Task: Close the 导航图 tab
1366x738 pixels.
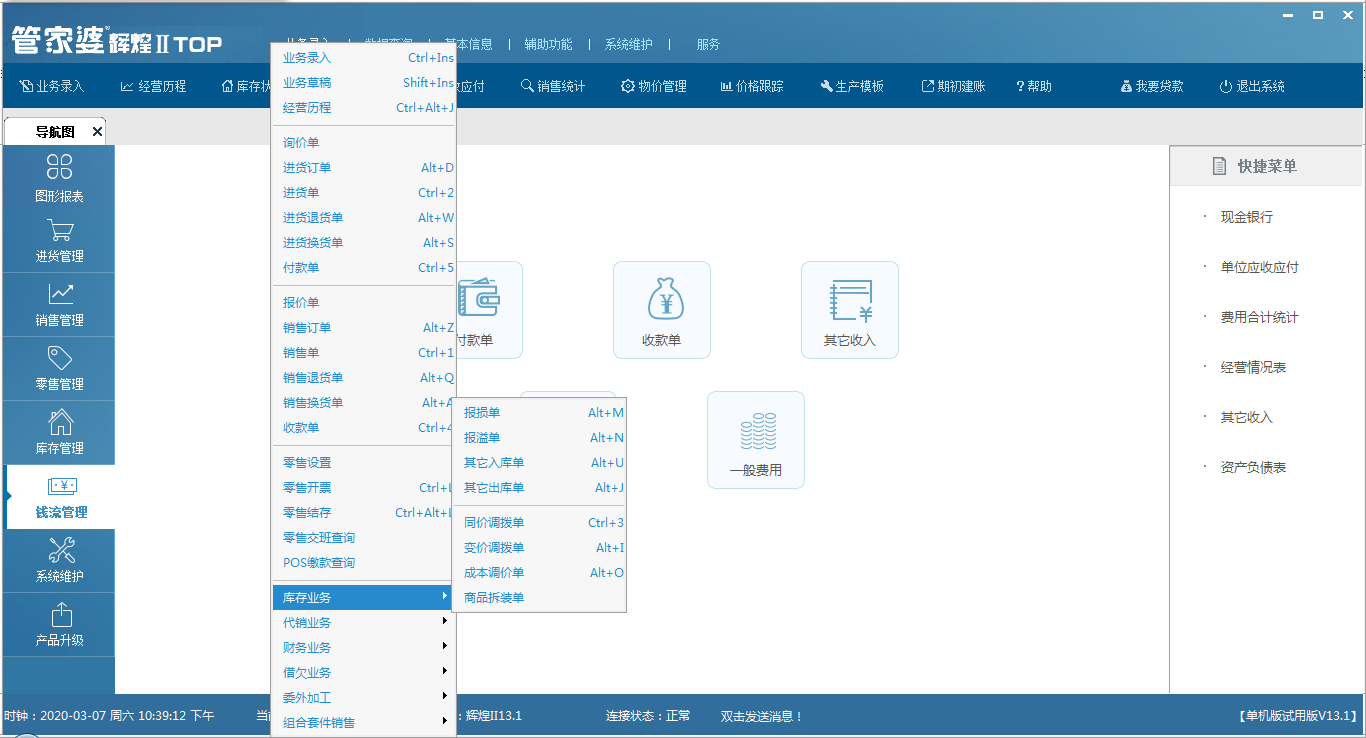Action: pyautogui.click(x=97, y=132)
